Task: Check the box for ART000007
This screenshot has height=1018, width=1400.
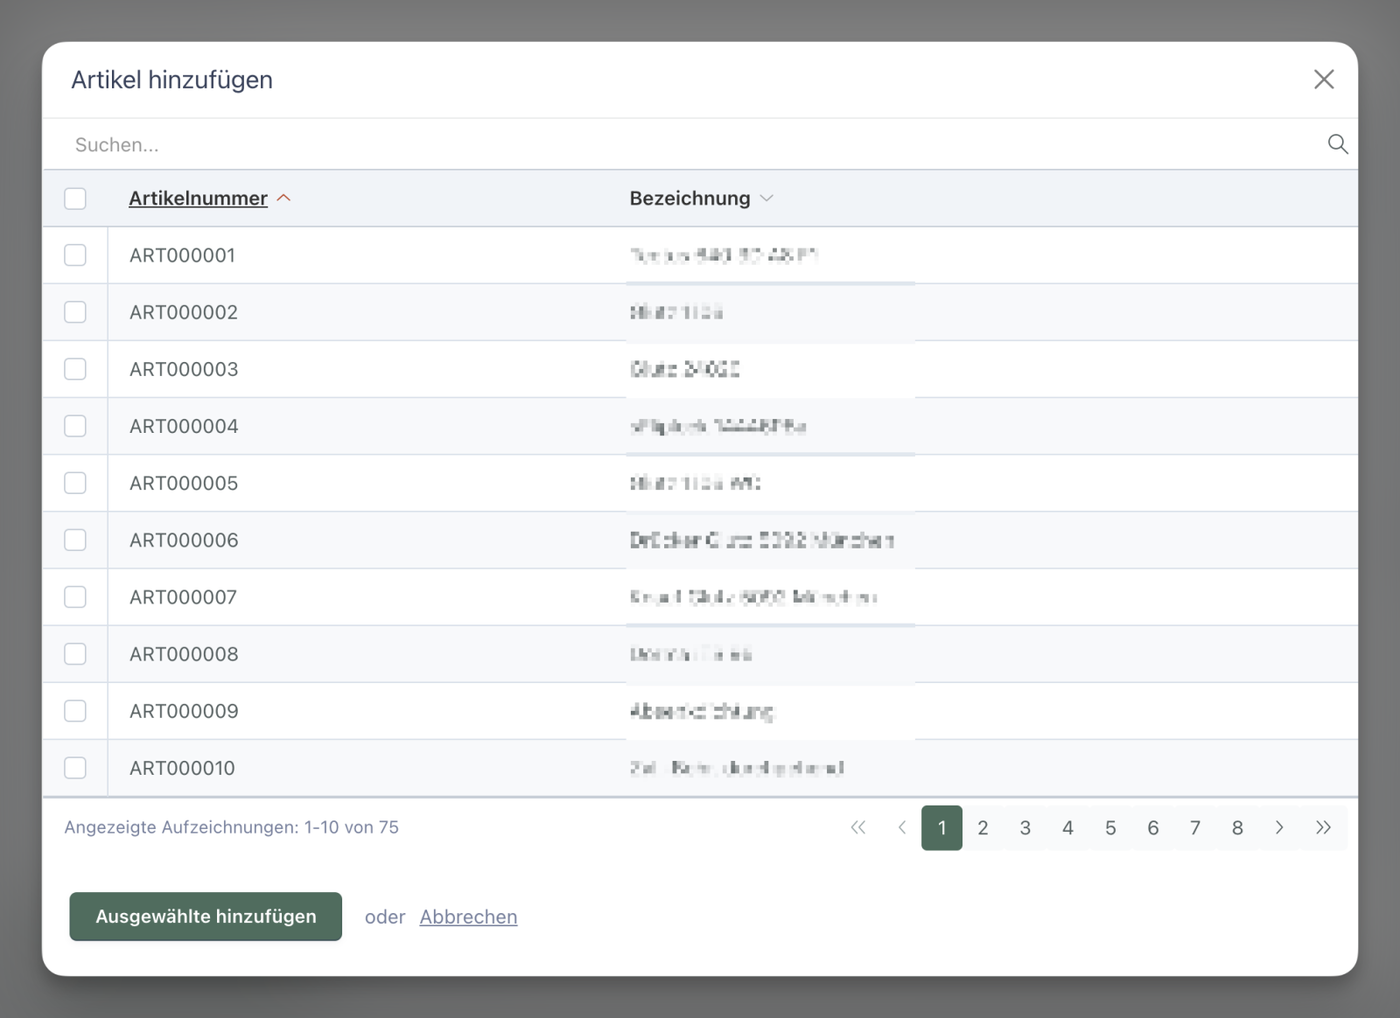Action: click(75, 597)
